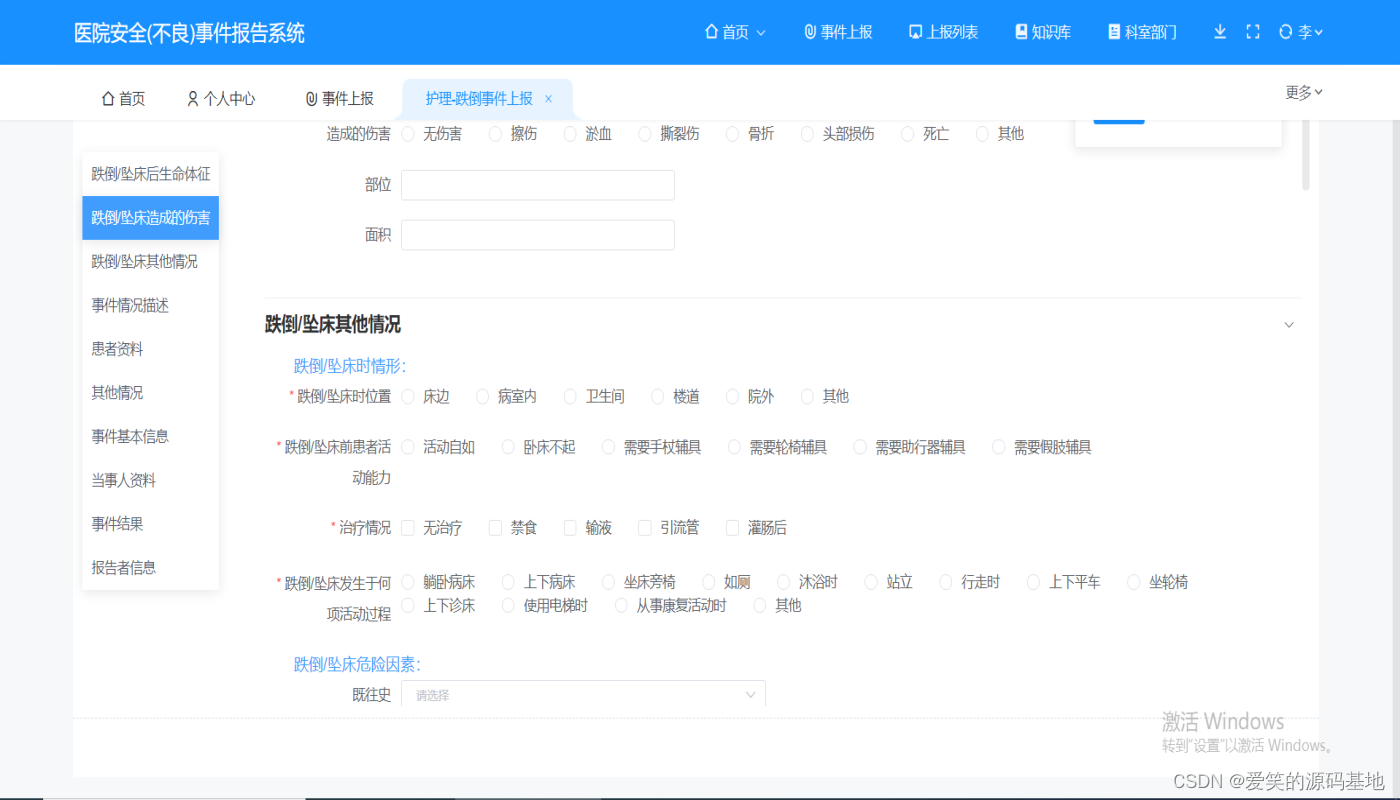Select 行走时 activity option
This screenshot has height=800, width=1400.
pyautogui.click(x=947, y=582)
